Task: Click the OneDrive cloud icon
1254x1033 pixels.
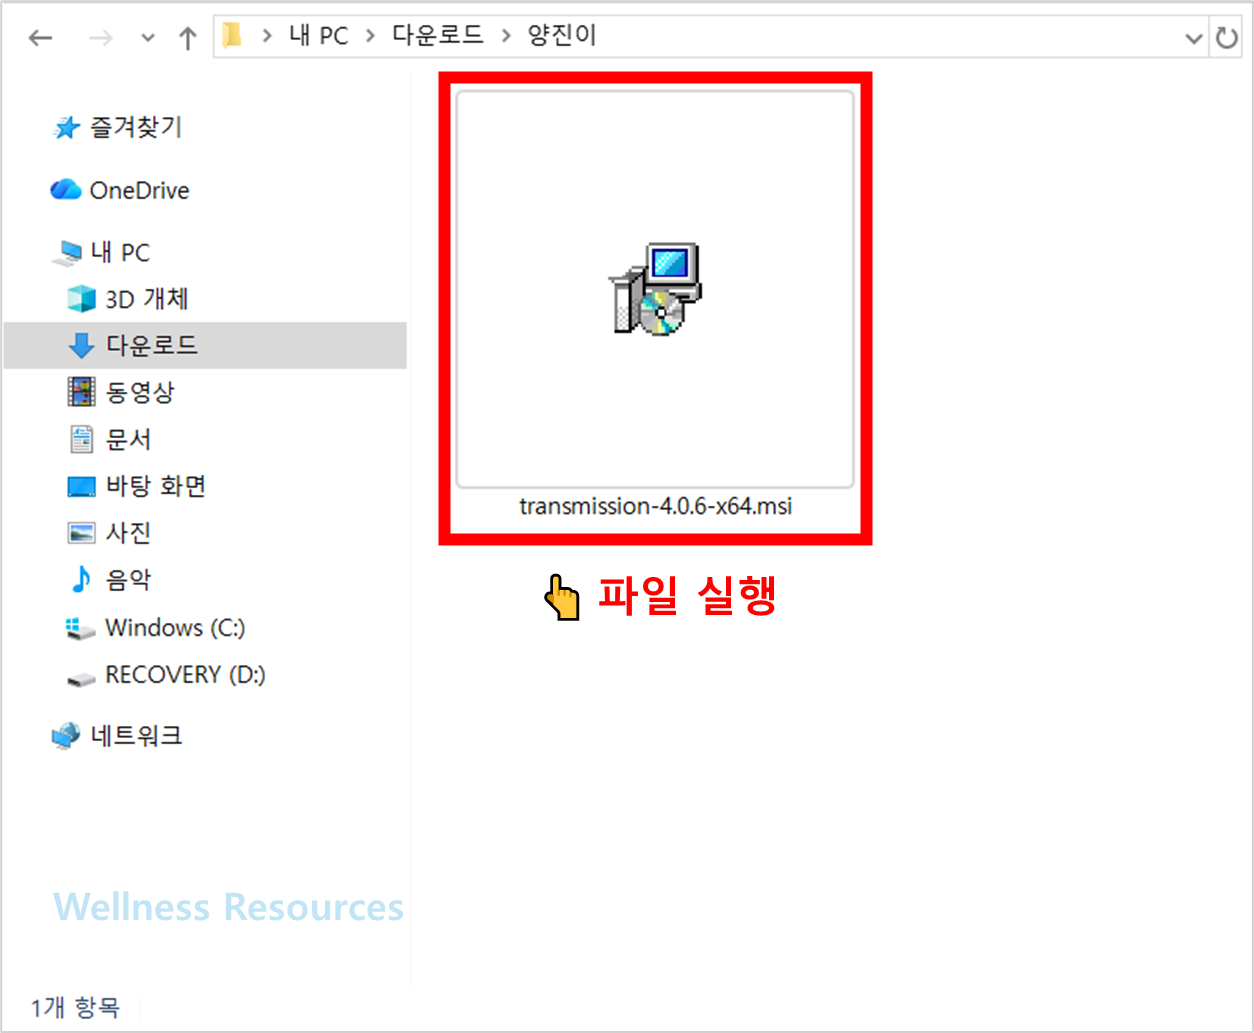Action: (66, 189)
